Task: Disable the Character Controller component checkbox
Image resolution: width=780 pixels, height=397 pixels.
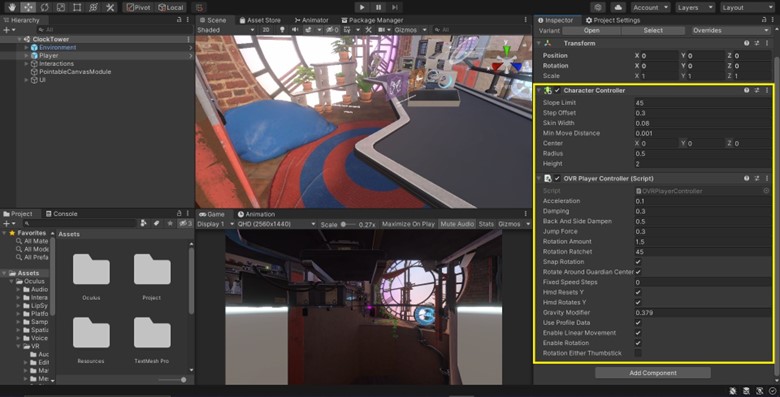Action: (x=557, y=91)
